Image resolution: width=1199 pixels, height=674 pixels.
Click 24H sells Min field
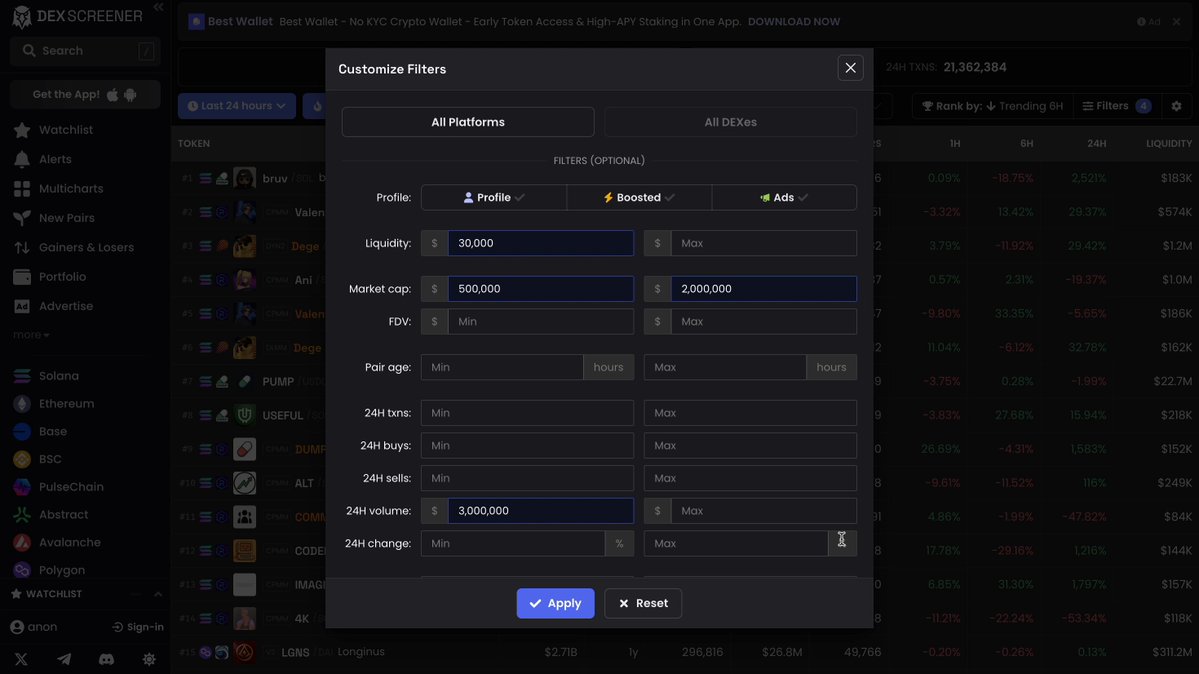[x=527, y=478]
